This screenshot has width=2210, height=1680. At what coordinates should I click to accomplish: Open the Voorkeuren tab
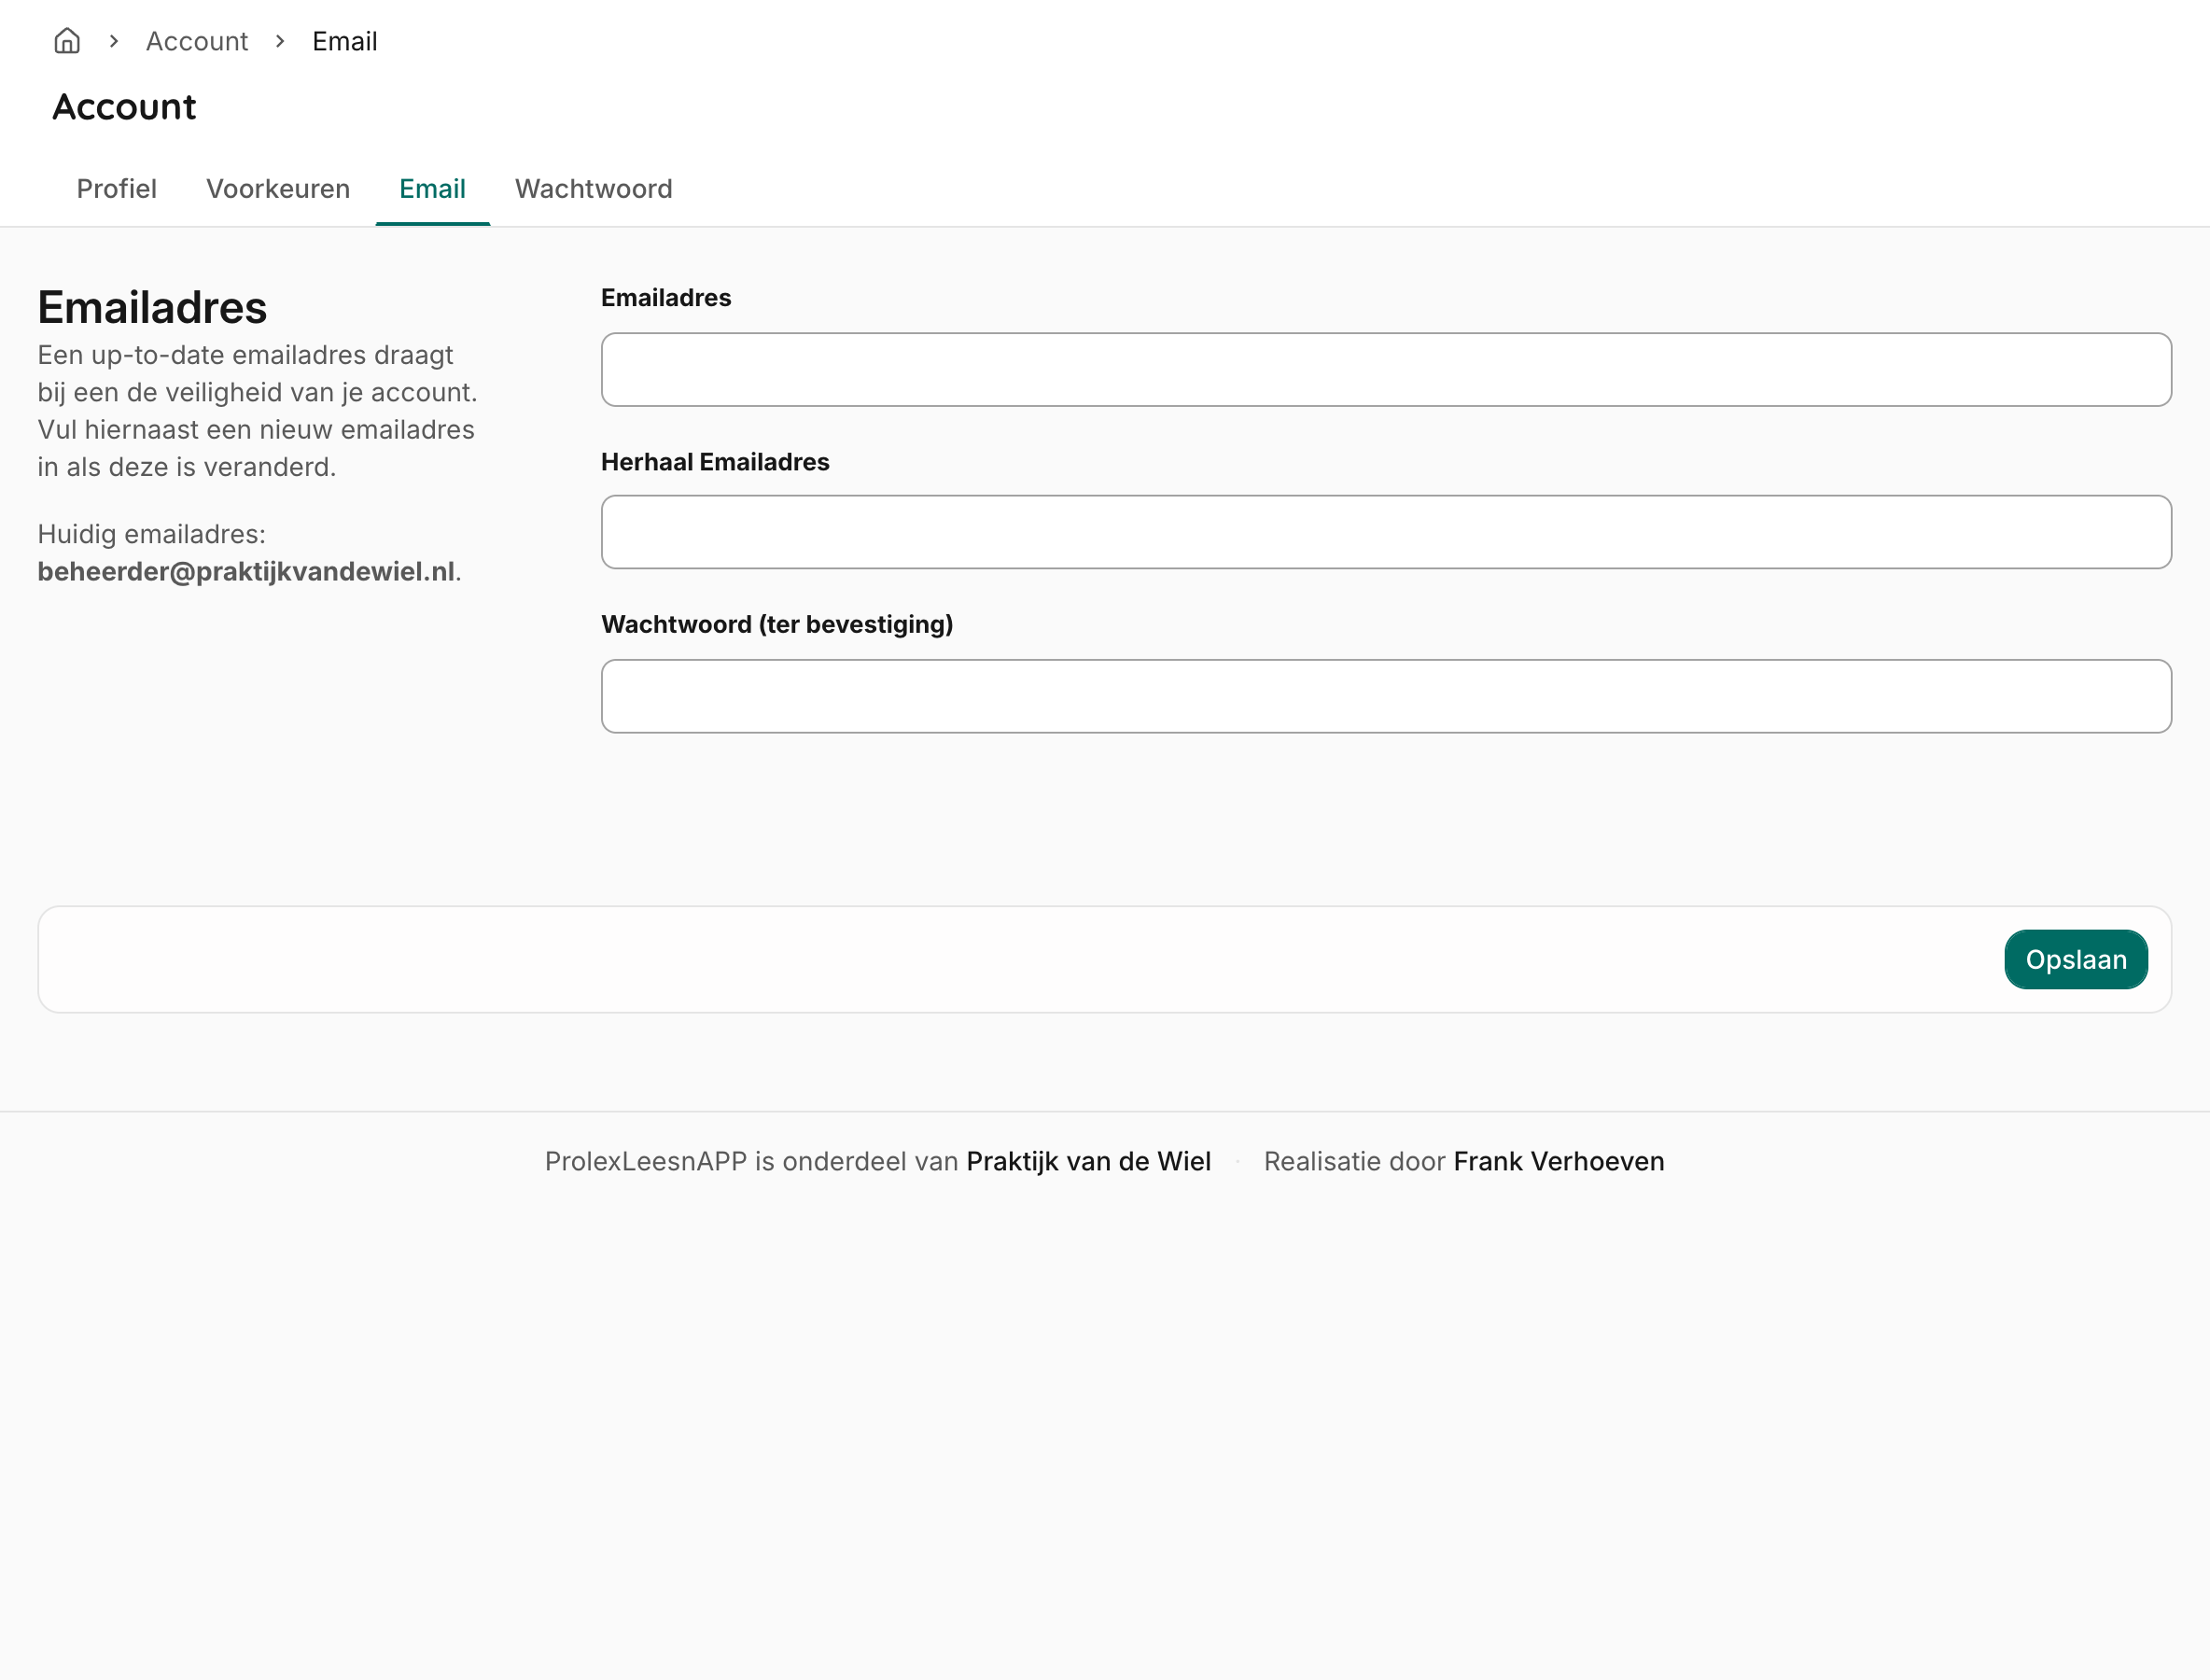pos(278,189)
